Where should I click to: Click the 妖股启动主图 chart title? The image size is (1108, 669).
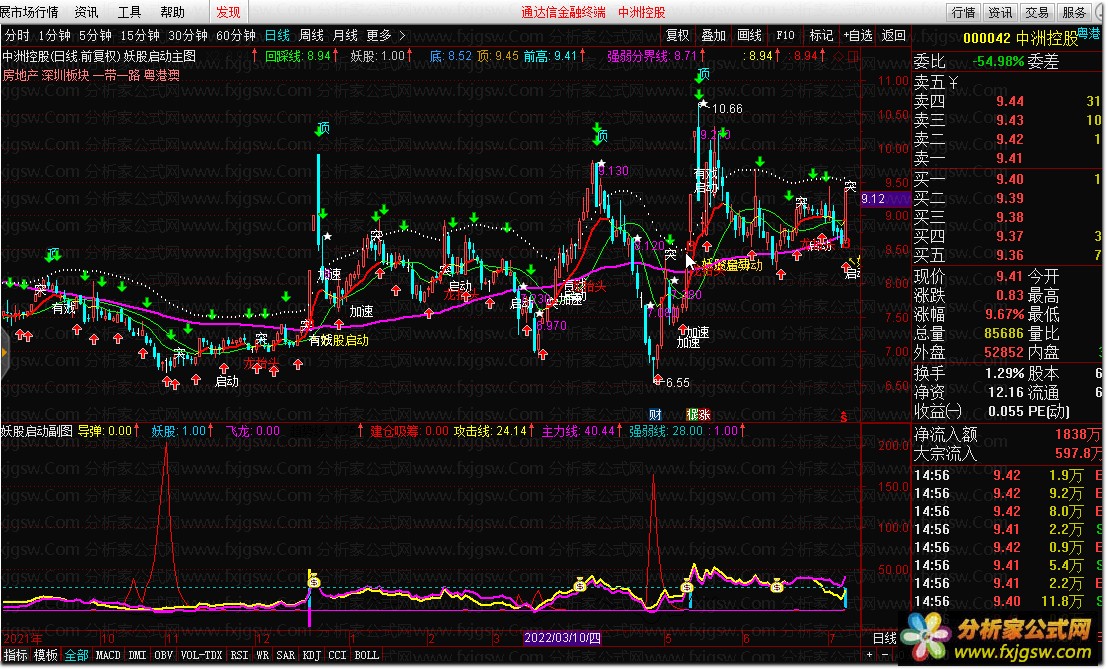coord(160,57)
